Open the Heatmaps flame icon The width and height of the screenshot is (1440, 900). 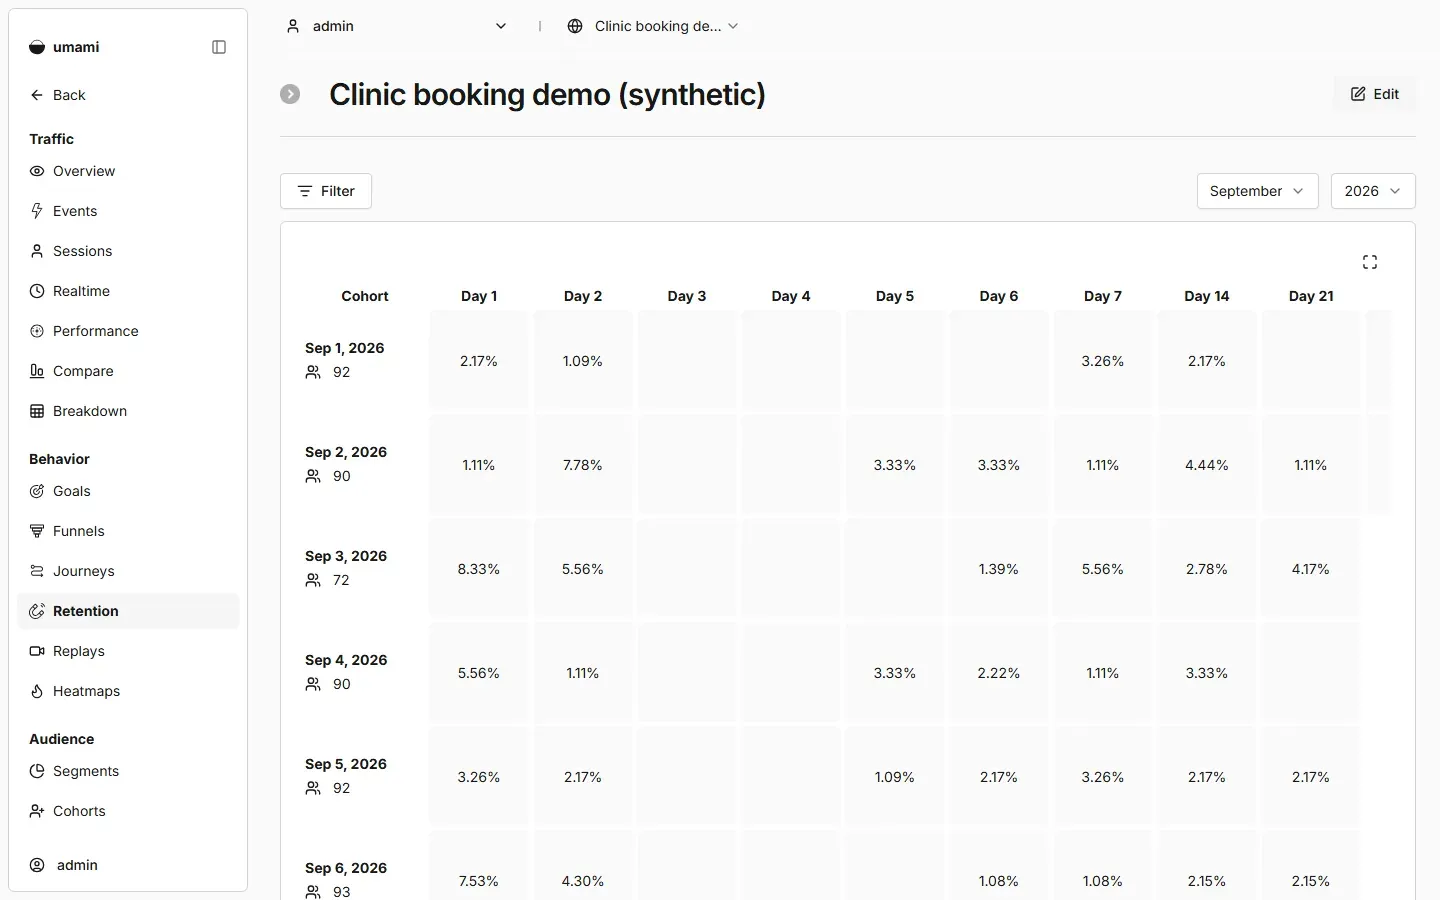[x=37, y=691]
